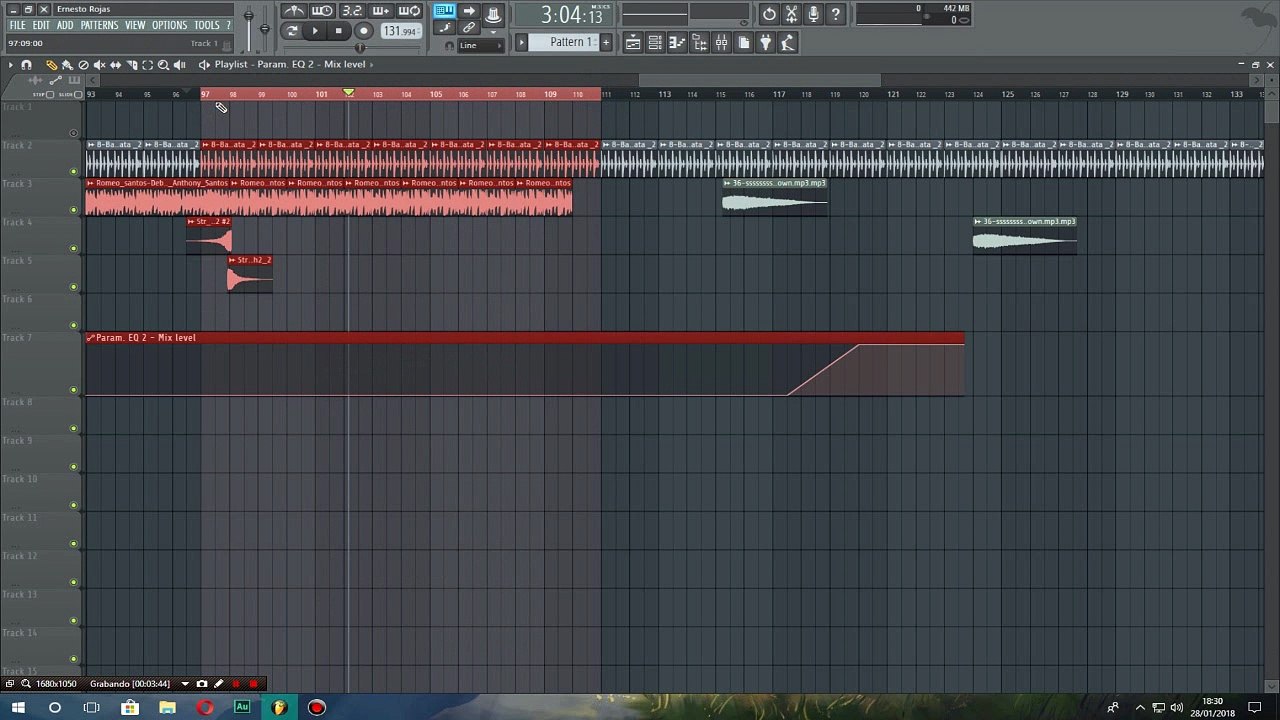Image resolution: width=1280 pixels, height=720 pixels.
Task: Open the project files copy icon
Action: [743, 42]
